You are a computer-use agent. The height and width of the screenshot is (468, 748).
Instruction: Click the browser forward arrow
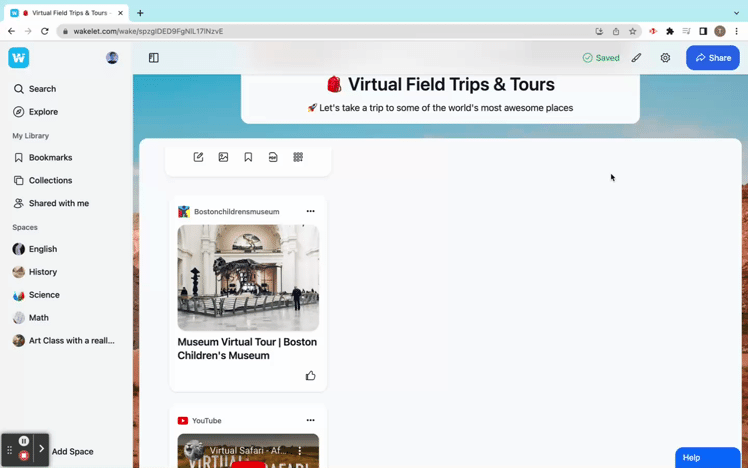28,31
